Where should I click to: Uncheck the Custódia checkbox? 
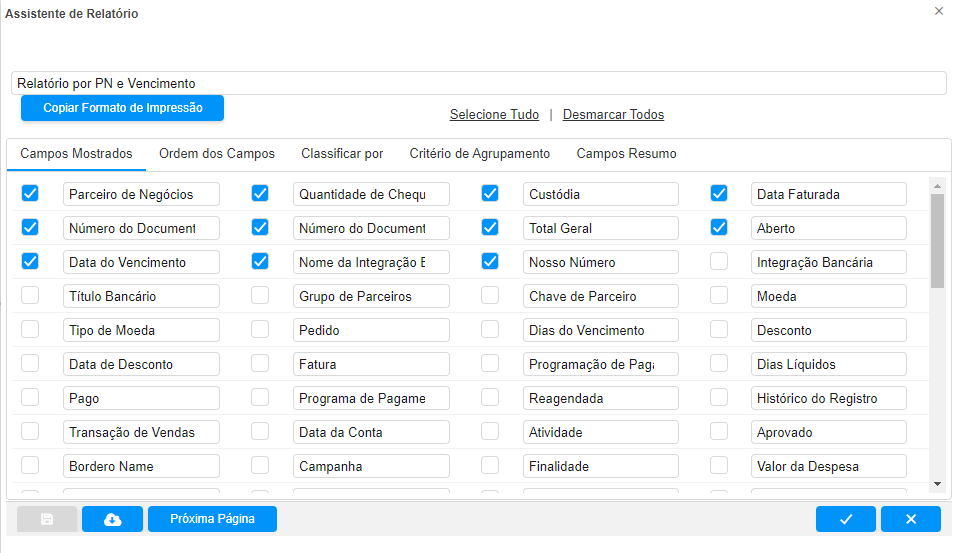[490, 193]
